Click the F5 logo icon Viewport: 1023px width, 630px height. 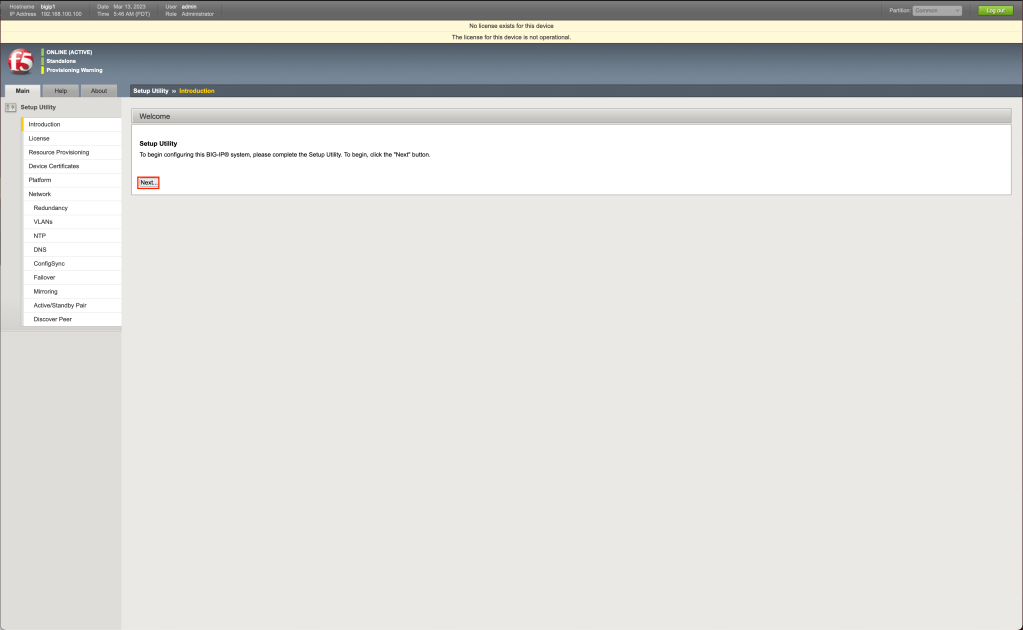(20, 61)
